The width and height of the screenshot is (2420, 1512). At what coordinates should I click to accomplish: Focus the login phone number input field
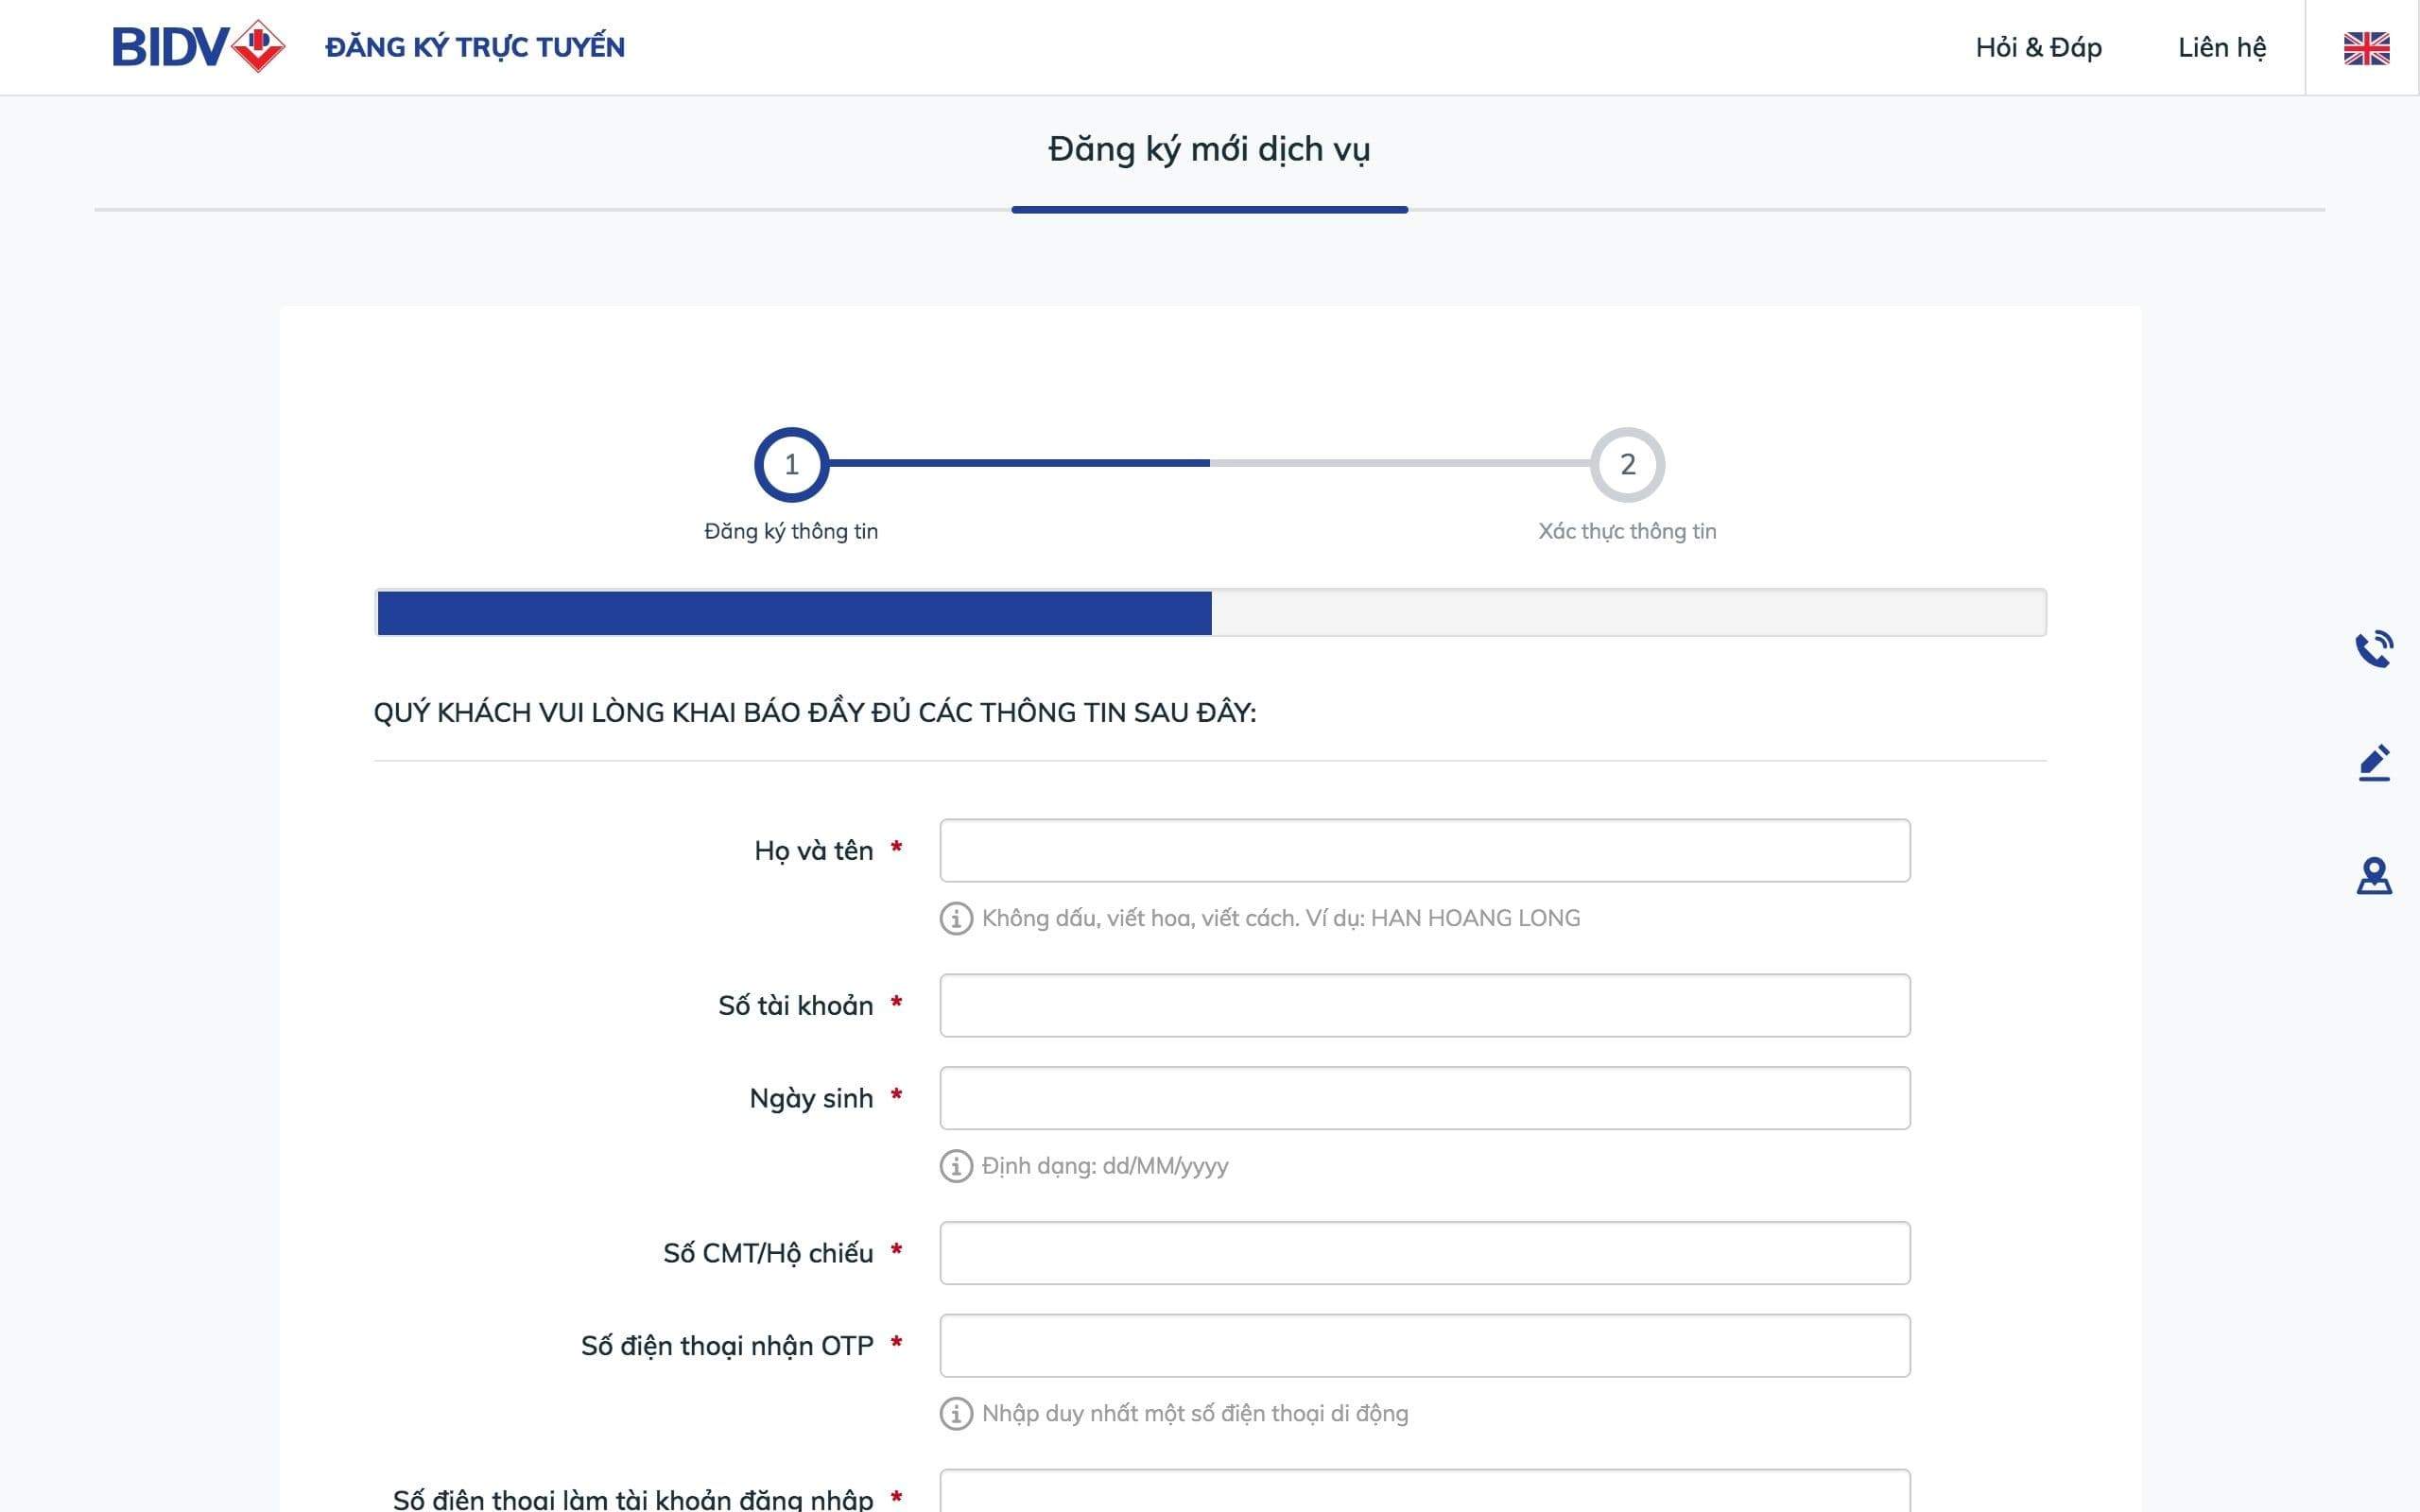[1425, 1491]
